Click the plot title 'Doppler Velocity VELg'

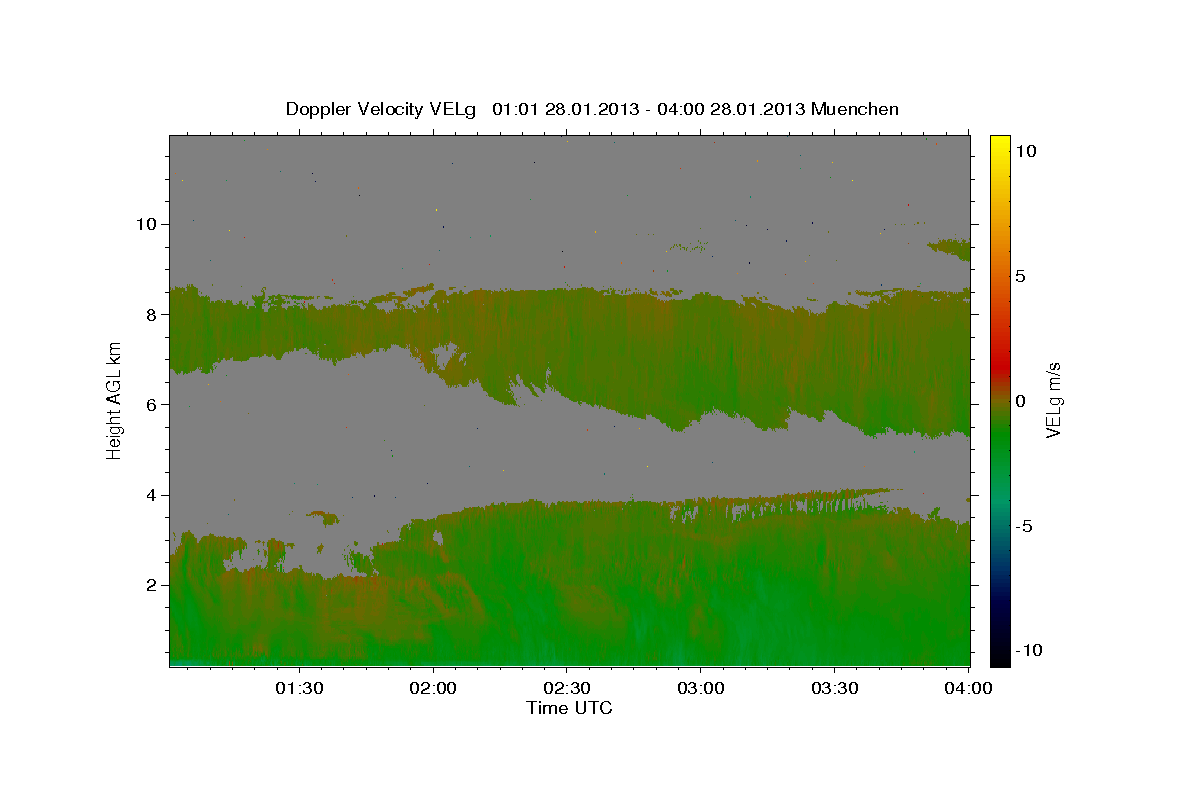(x=383, y=109)
